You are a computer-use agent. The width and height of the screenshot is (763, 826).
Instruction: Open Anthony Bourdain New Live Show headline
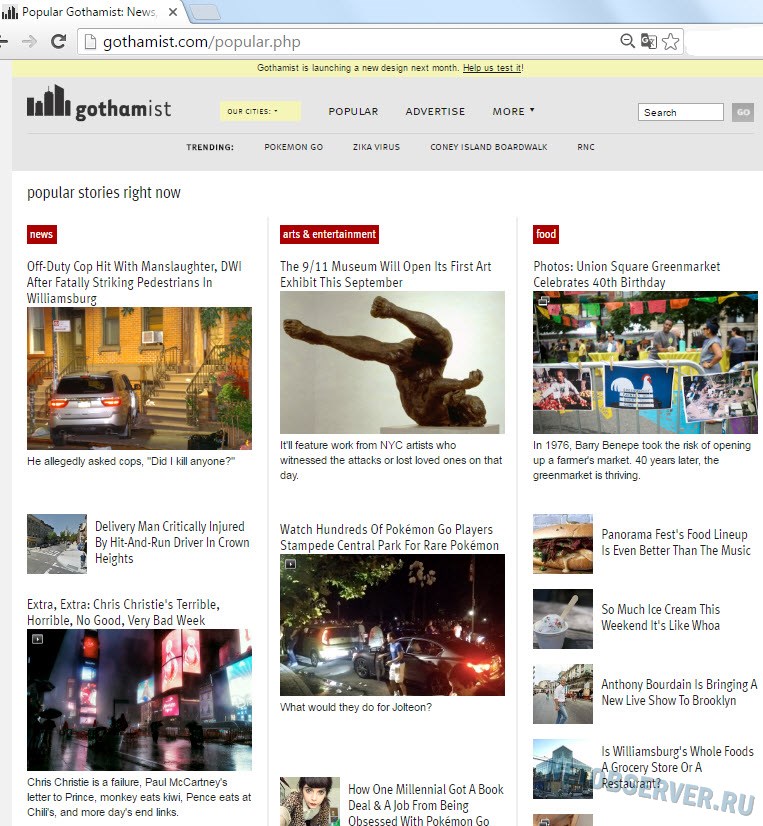click(x=679, y=692)
